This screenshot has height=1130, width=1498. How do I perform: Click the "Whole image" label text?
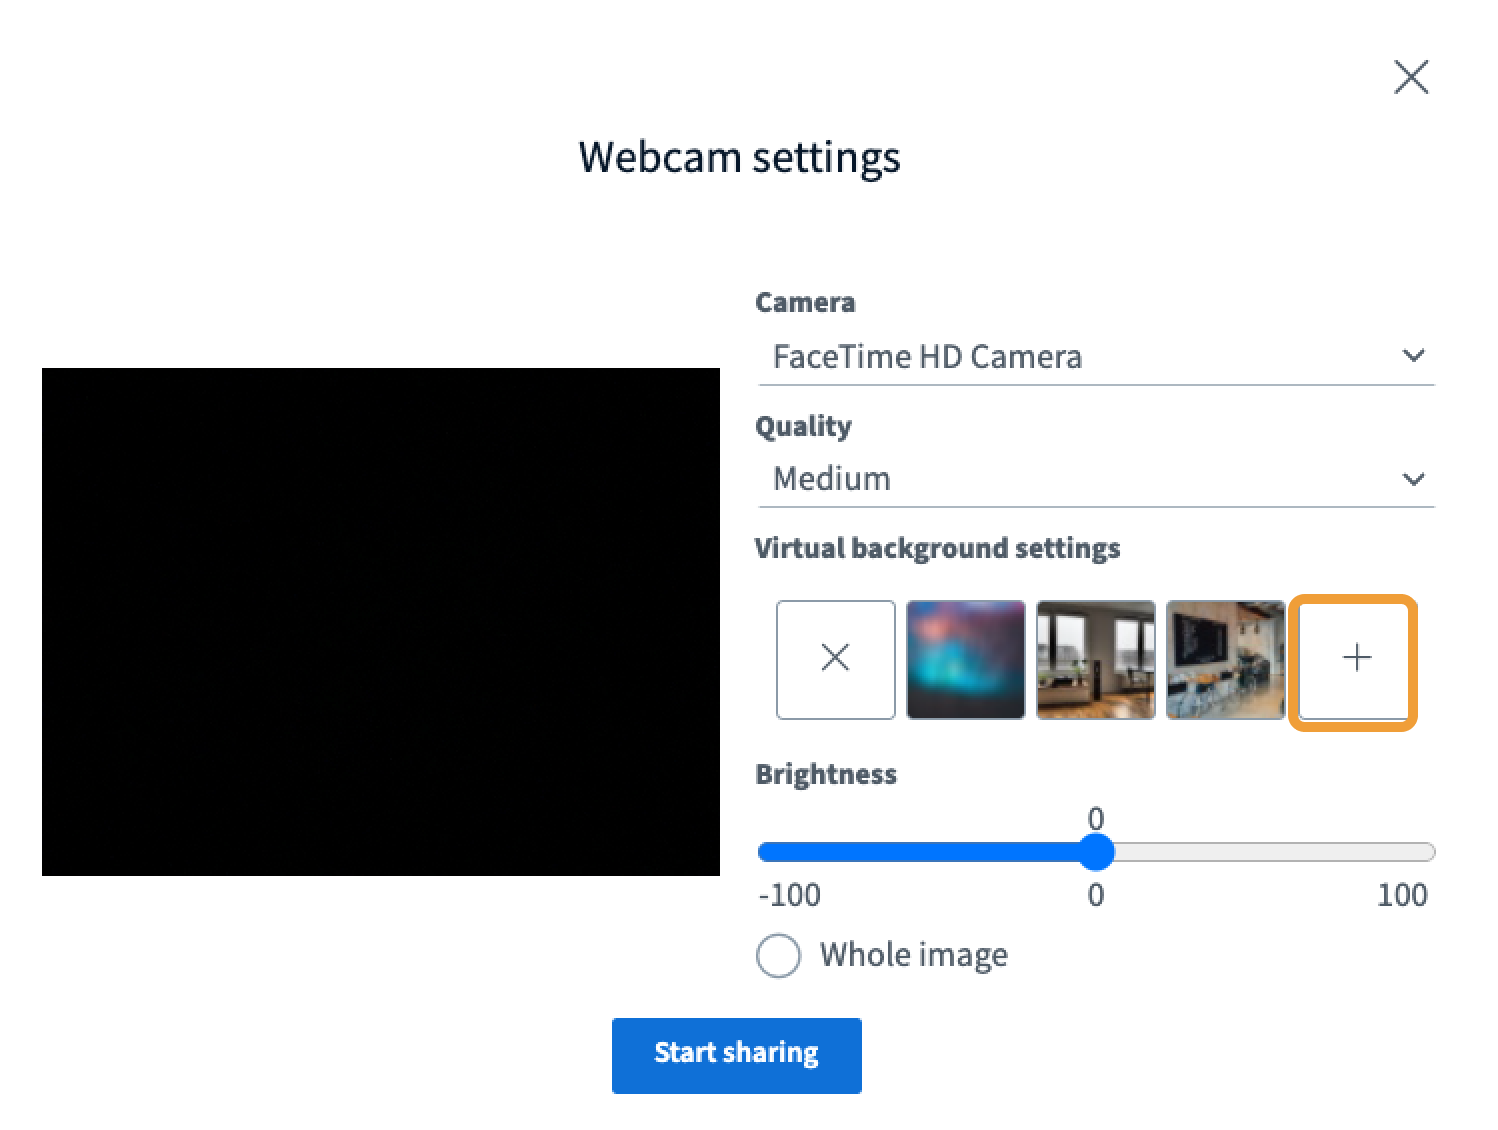click(x=913, y=955)
